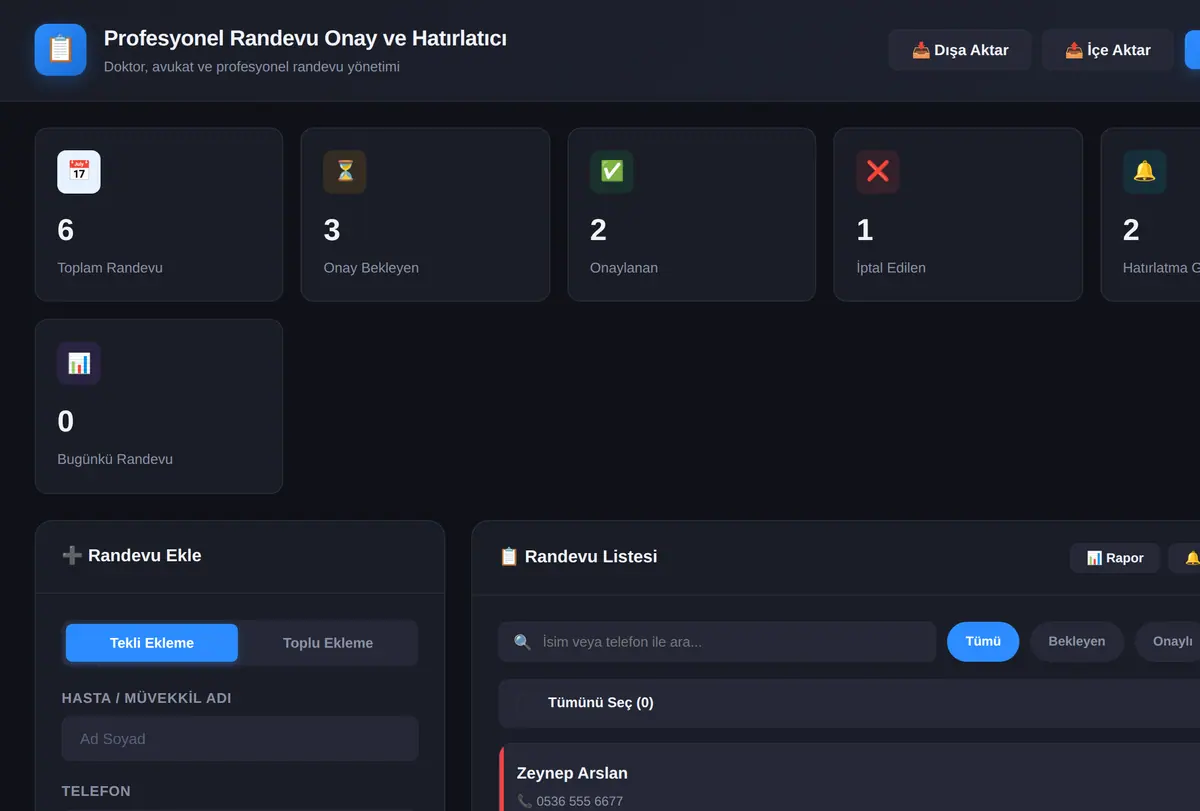Click the red X icon on İptal Edilen card
The width and height of the screenshot is (1200, 811).
pos(878,172)
